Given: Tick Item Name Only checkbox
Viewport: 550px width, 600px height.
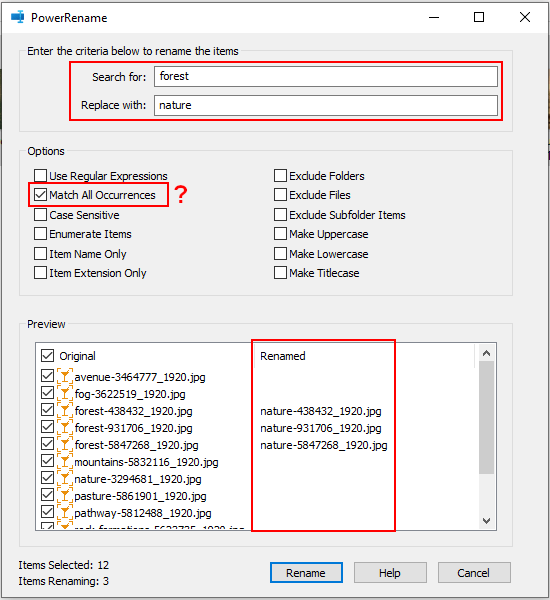Looking at the screenshot, I should (x=40, y=254).
